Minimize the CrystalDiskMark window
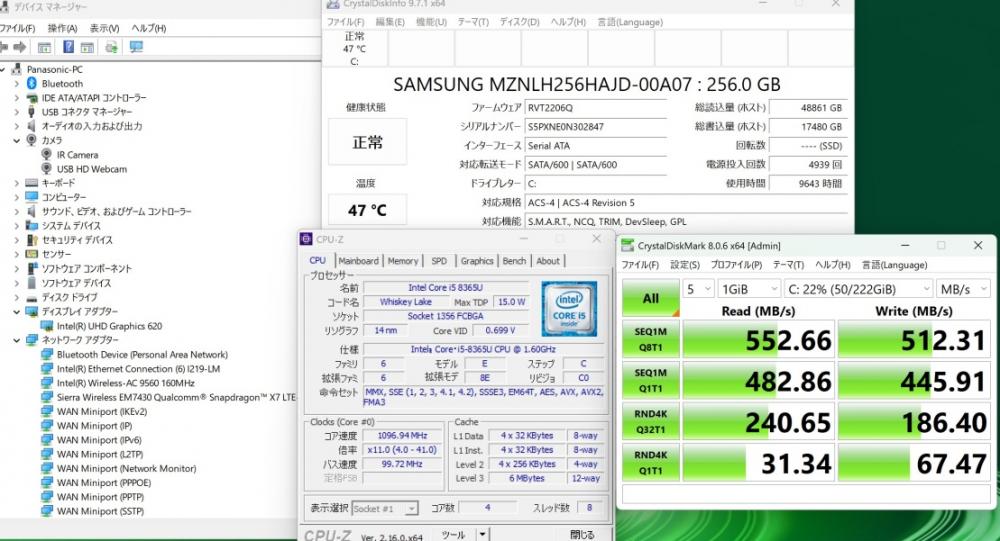This screenshot has width=1000, height=541. click(904, 246)
